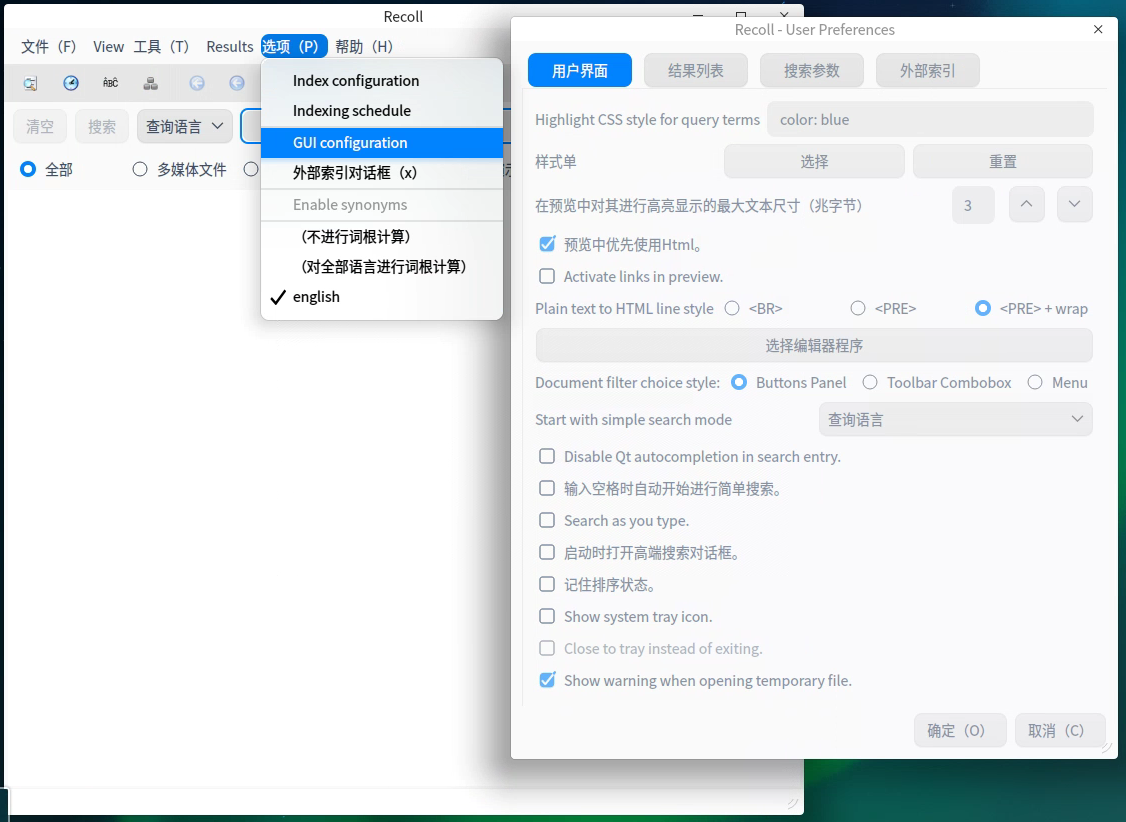This screenshot has width=1126, height=822.
Task: Click max text size number field
Action: 974,205
